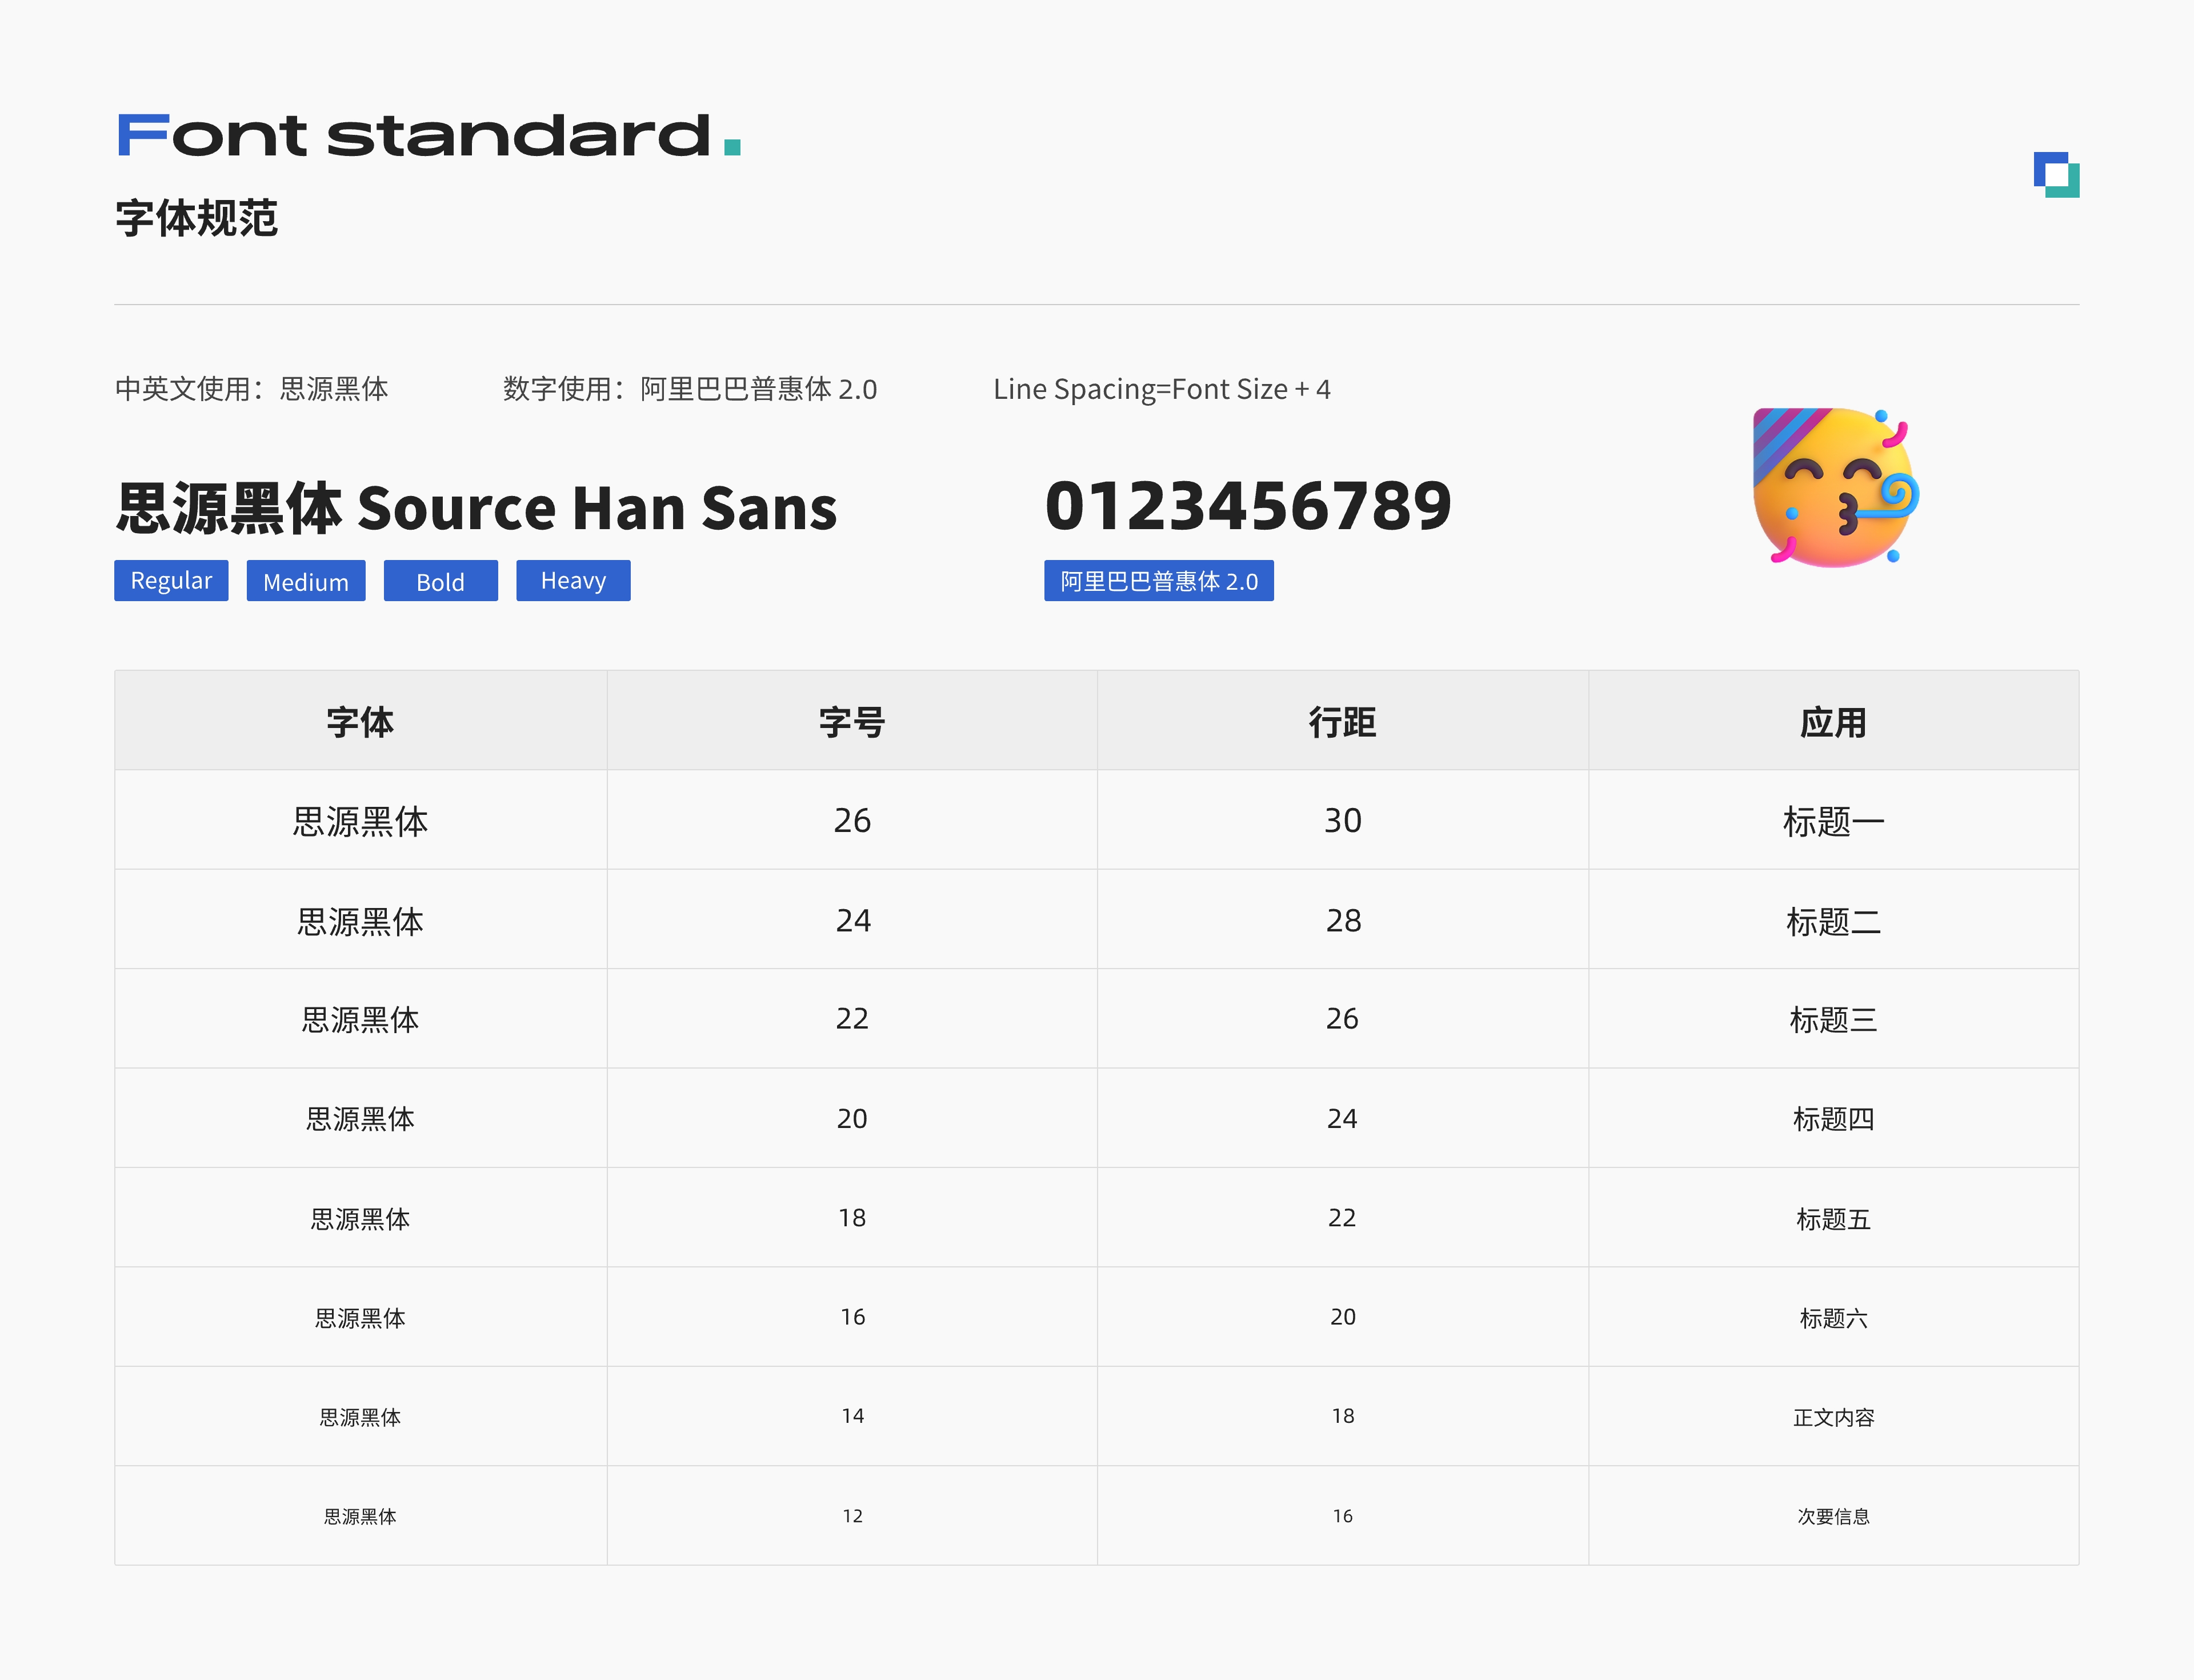The height and width of the screenshot is (1680, 2194).
Task: Select the Bold weight tag
Action: [x=440, y=581]
